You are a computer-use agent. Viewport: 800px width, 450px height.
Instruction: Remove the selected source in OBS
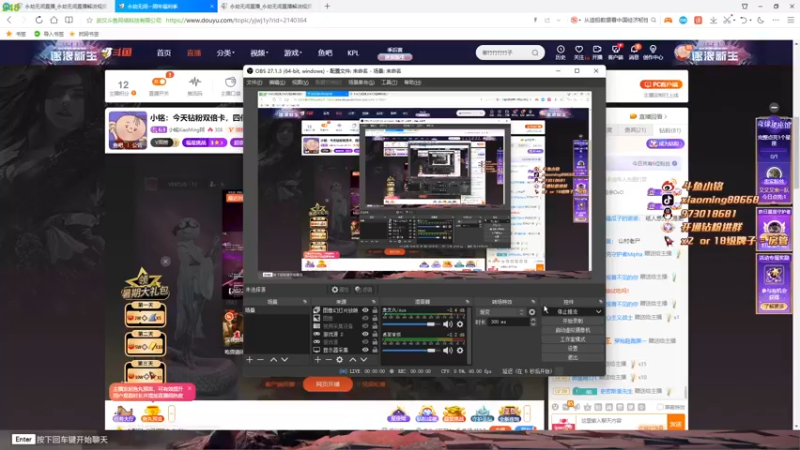click(329, 360)
